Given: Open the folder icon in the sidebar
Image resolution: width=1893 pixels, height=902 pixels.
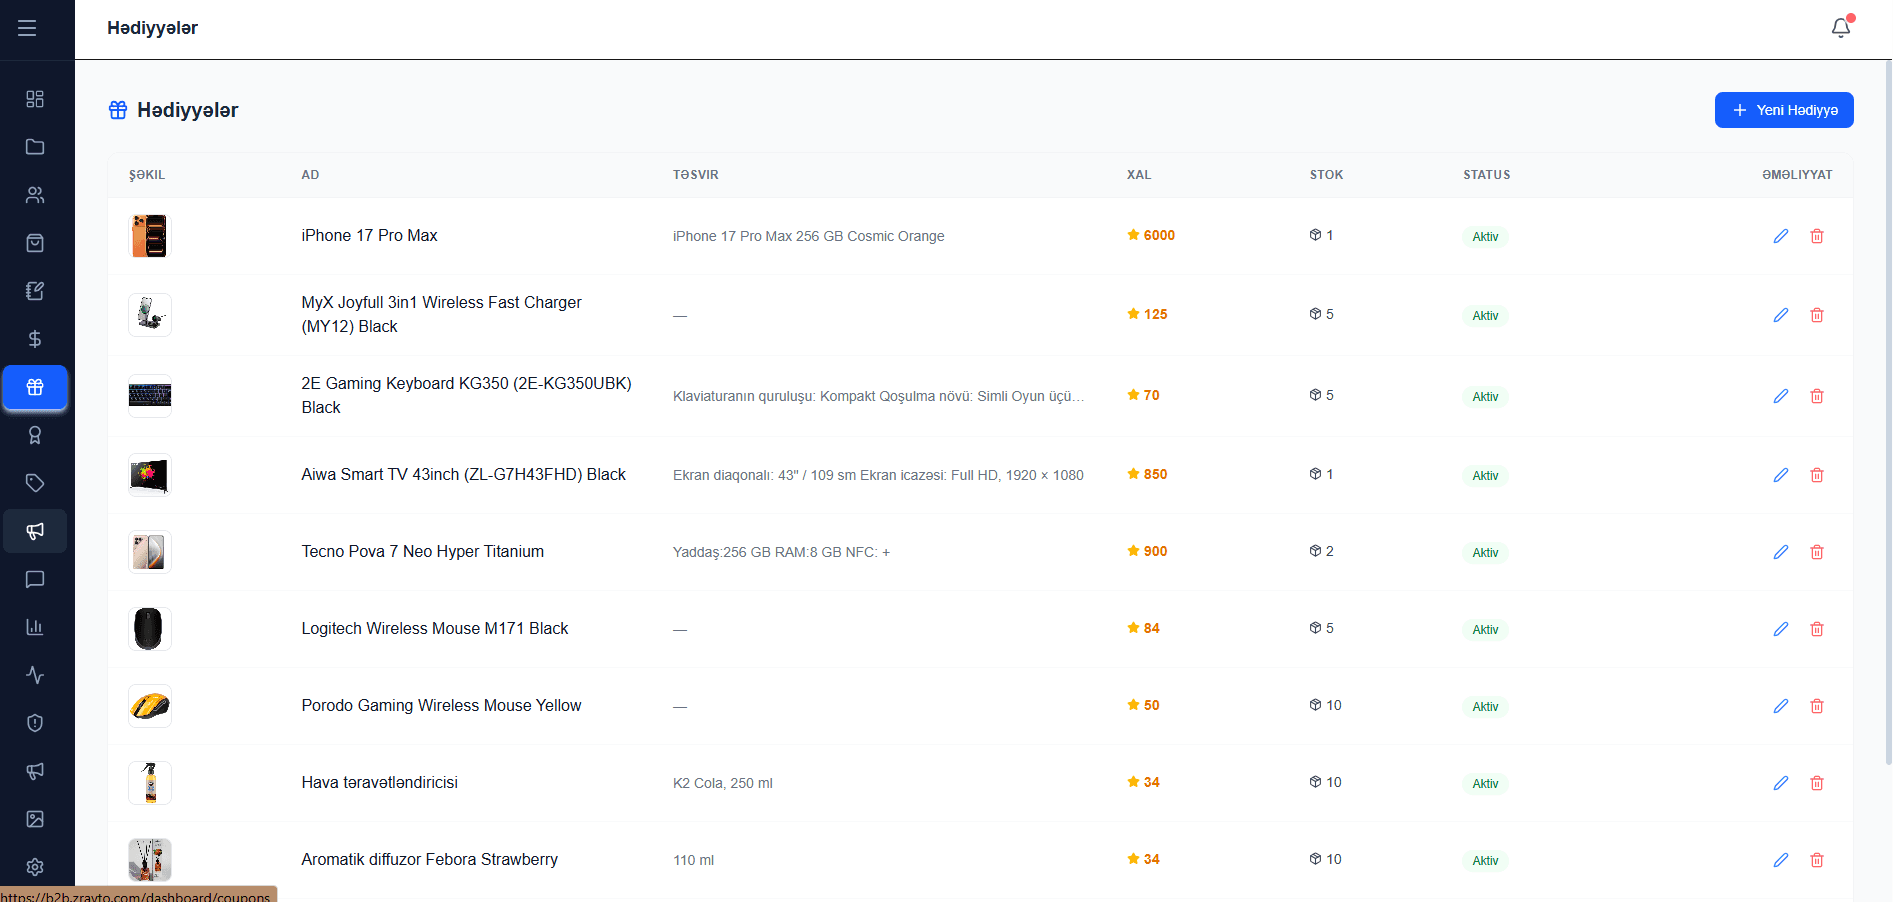Looking at the screenshot, I should pos(35,147).
